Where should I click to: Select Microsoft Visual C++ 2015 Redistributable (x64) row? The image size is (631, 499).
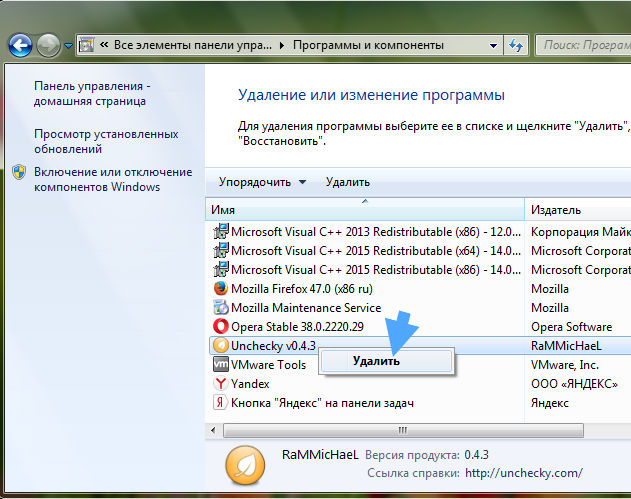pyautogui.click(x=376, y=251)
